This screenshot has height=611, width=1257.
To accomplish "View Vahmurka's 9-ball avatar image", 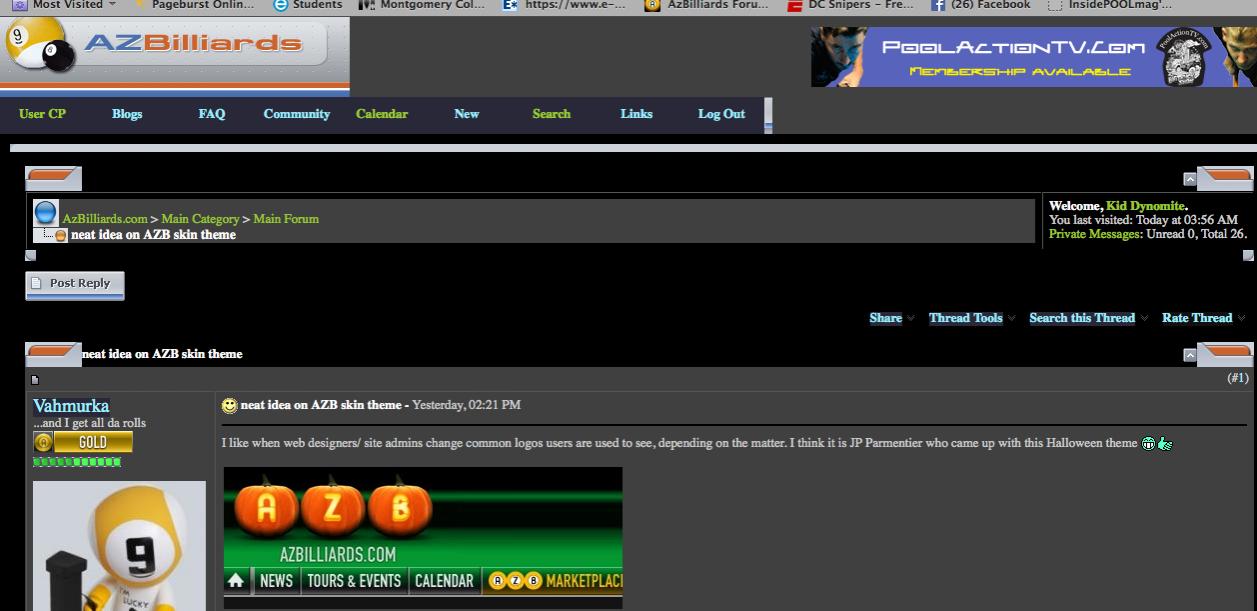I will click(x=119, y=546).
